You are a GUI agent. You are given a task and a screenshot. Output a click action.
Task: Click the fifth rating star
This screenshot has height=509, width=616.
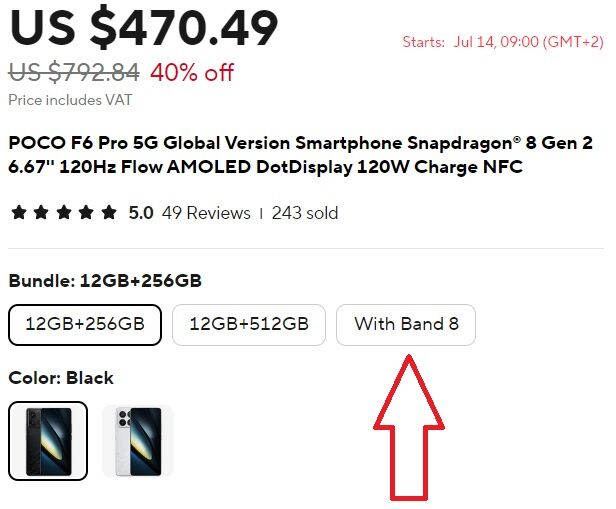click(x=109, y=212)
